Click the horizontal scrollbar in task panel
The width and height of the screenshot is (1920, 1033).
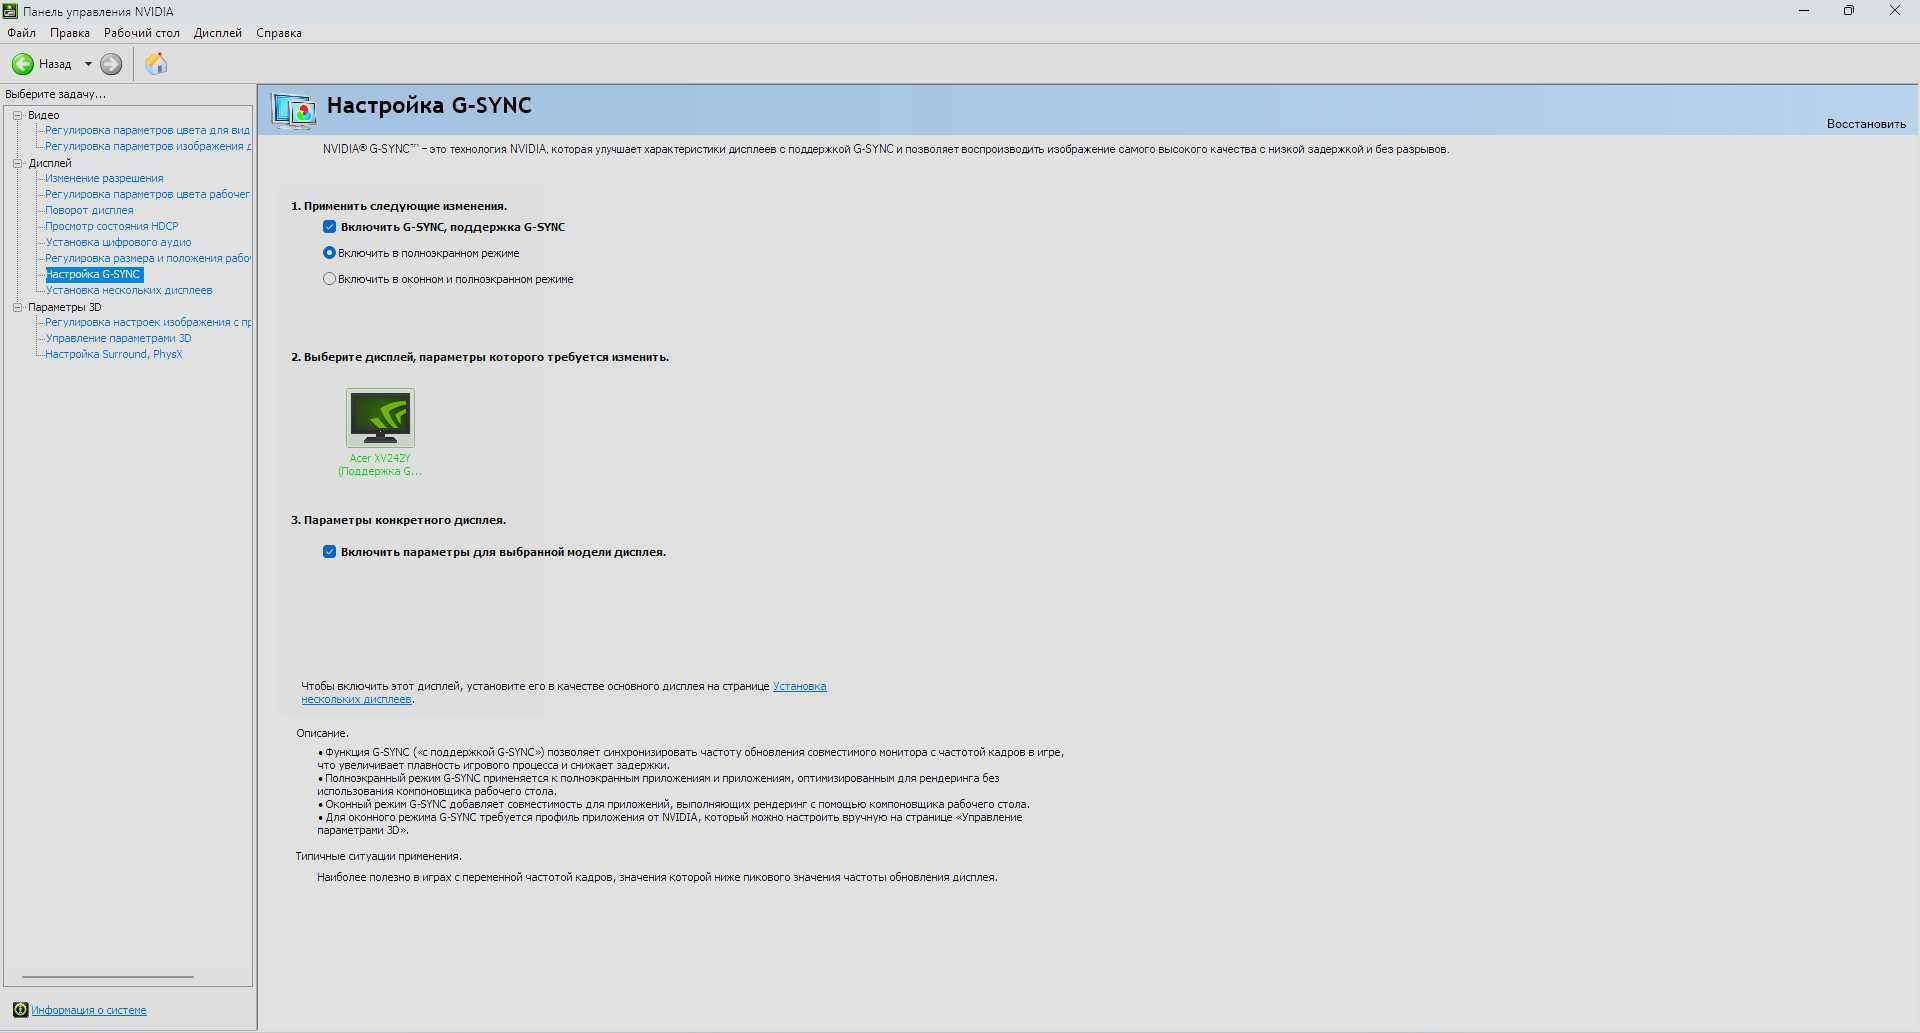[108, 976]
